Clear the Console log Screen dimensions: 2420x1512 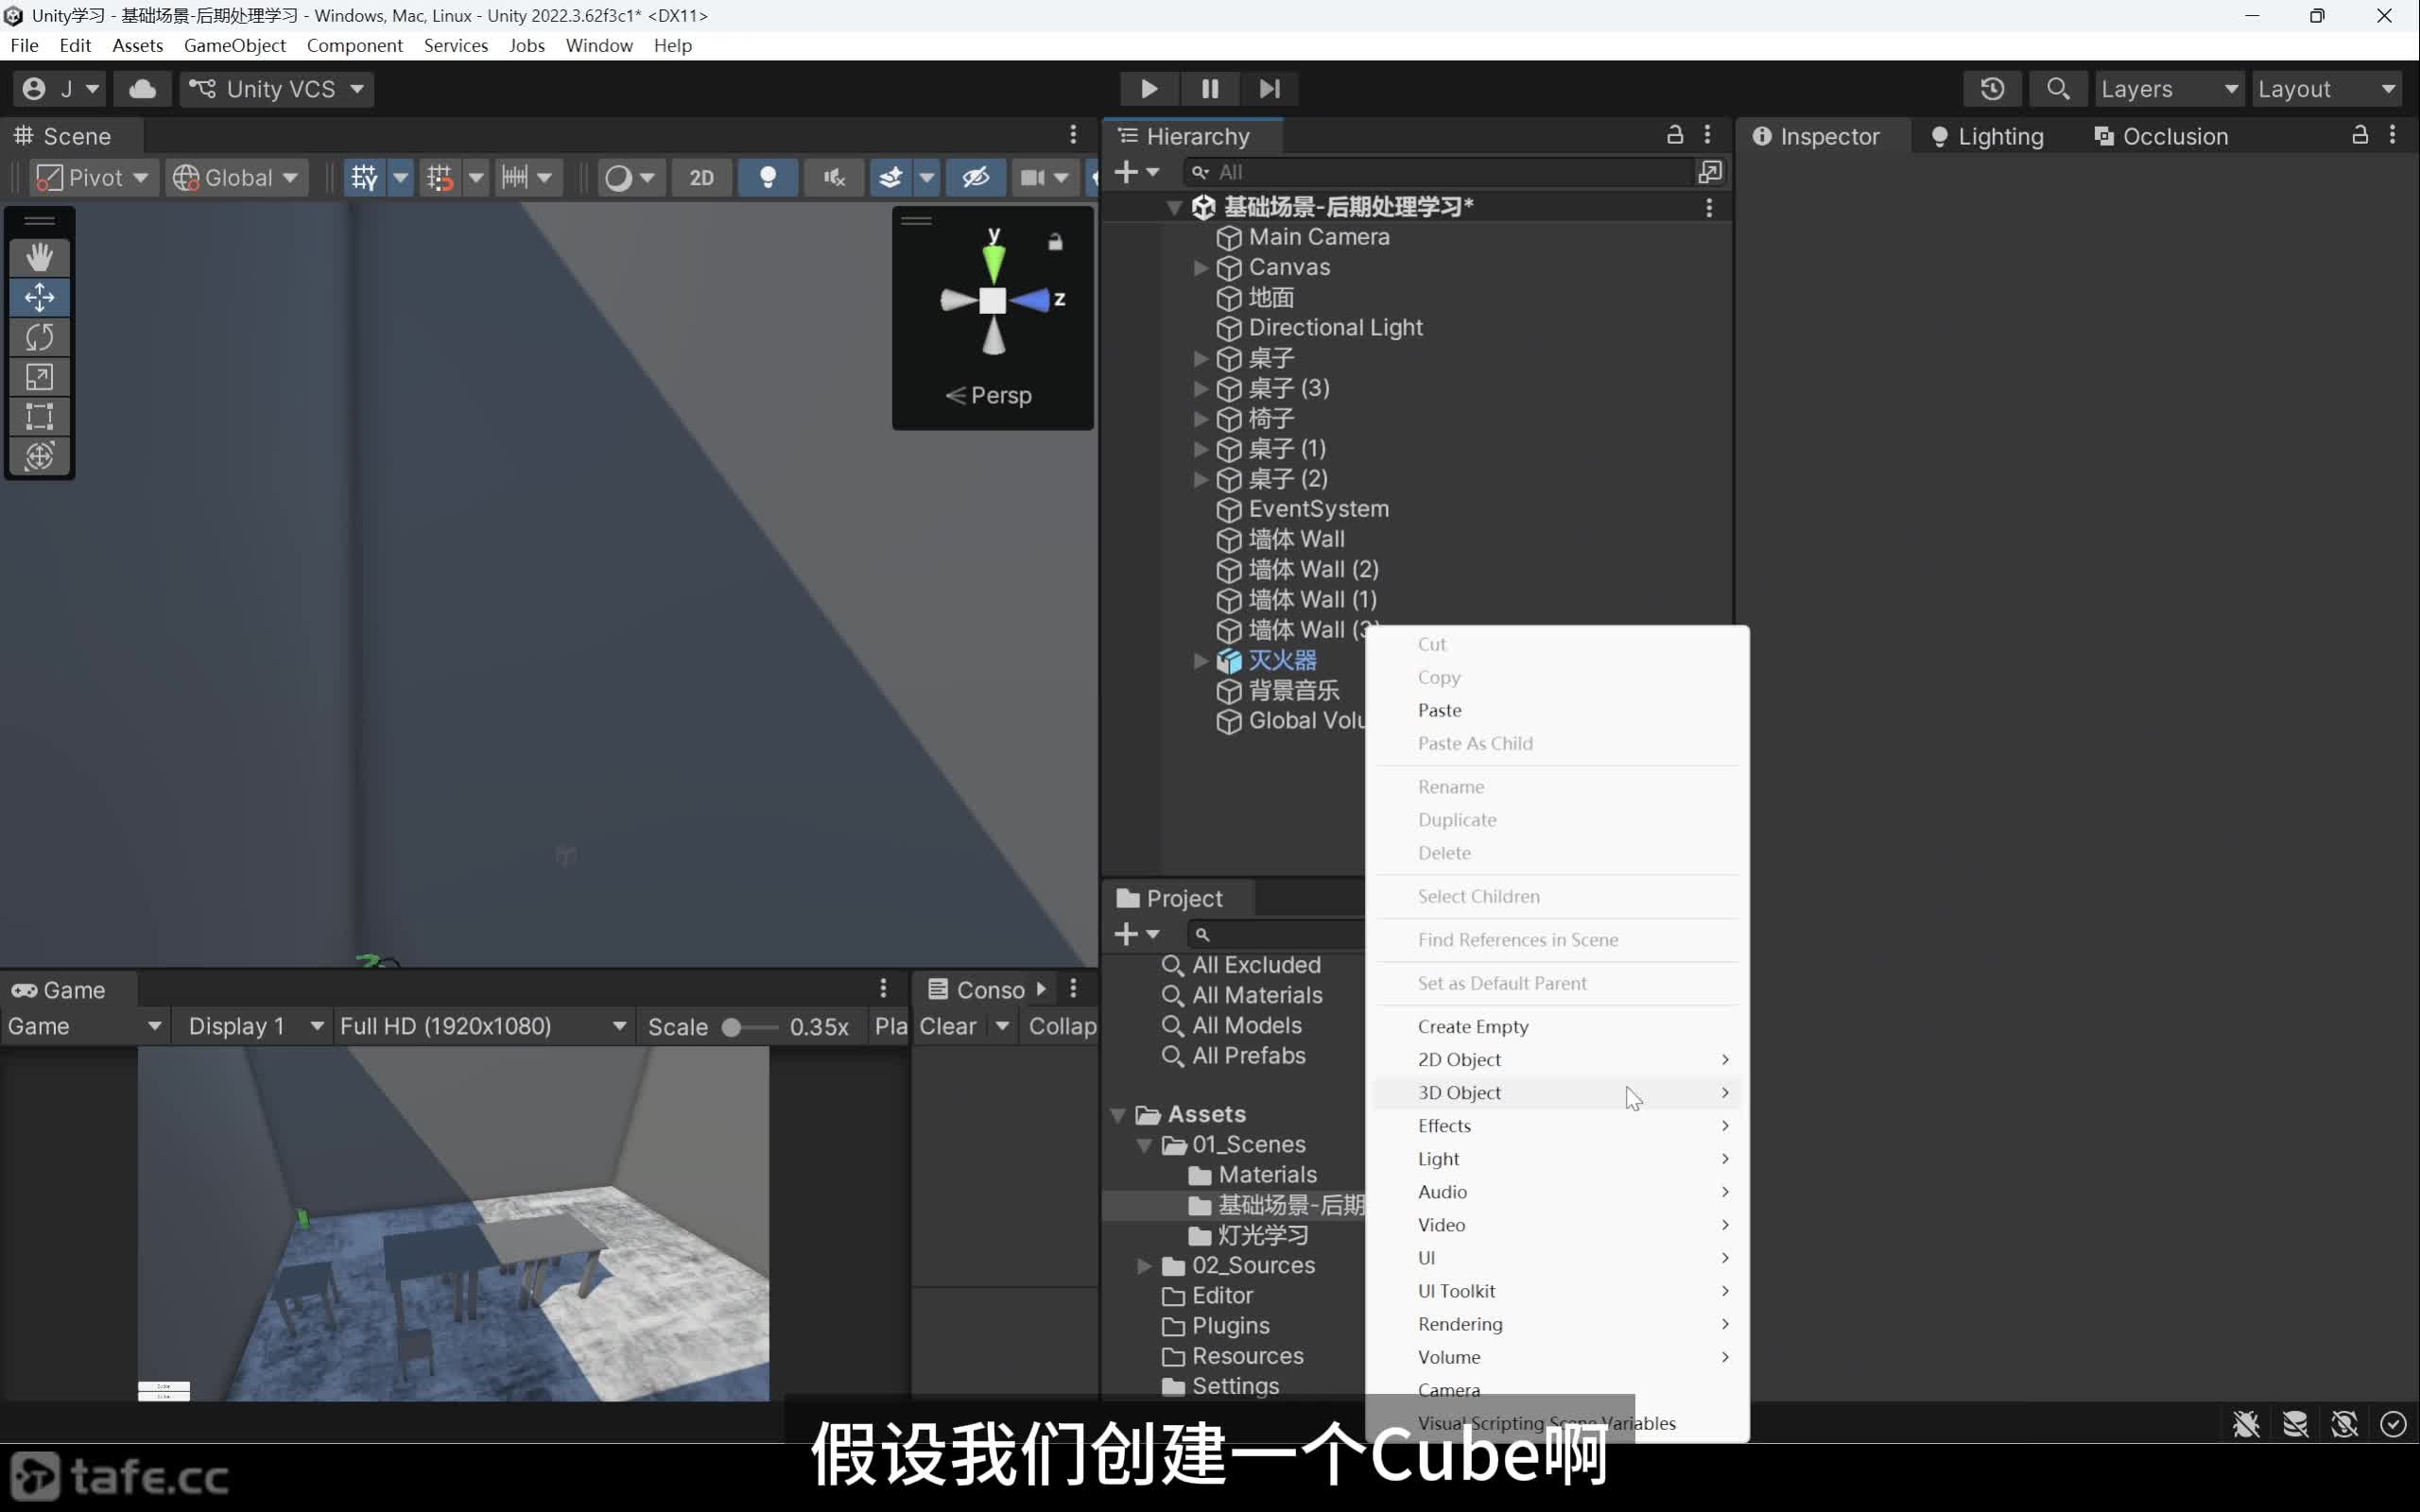pyautogui.click(x=947, y=1026)
